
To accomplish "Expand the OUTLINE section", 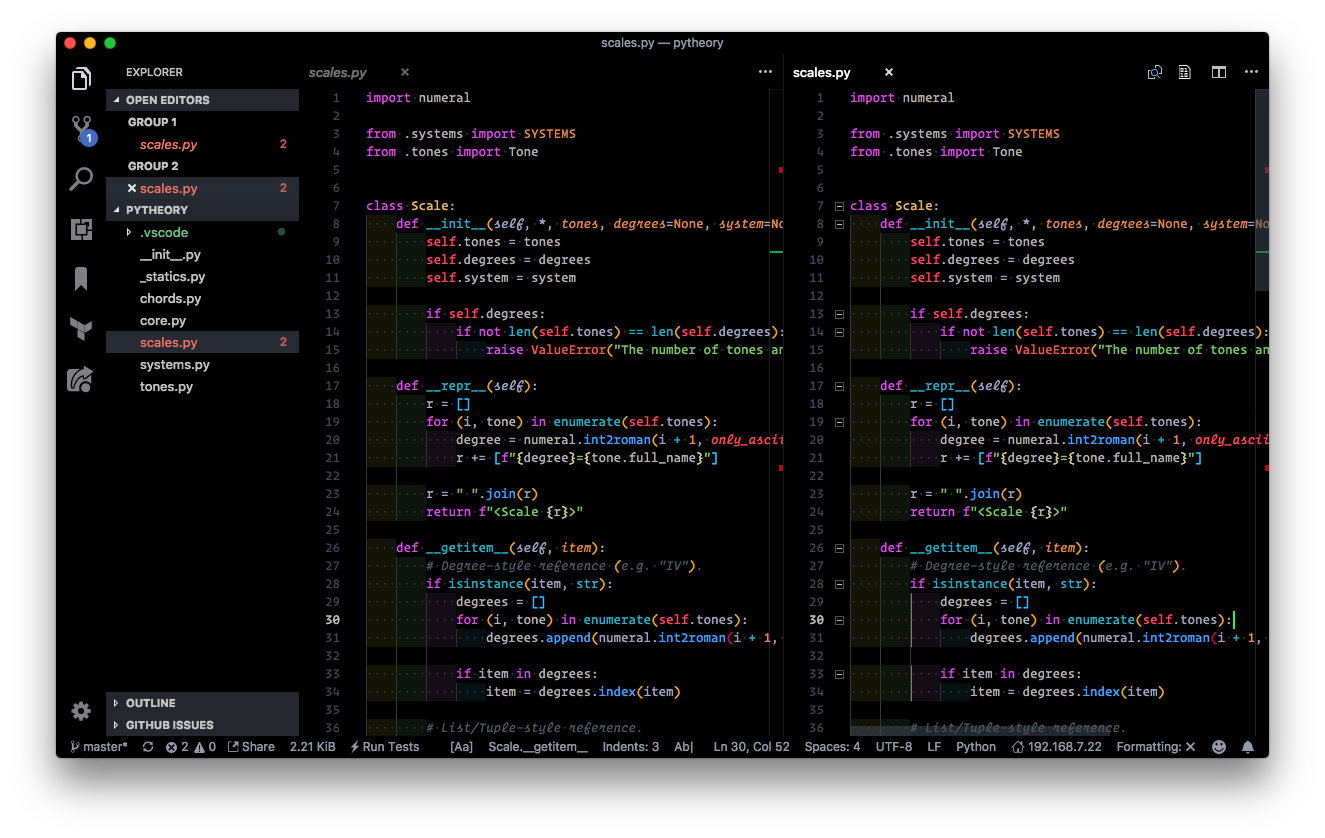I will click(202, 703).
